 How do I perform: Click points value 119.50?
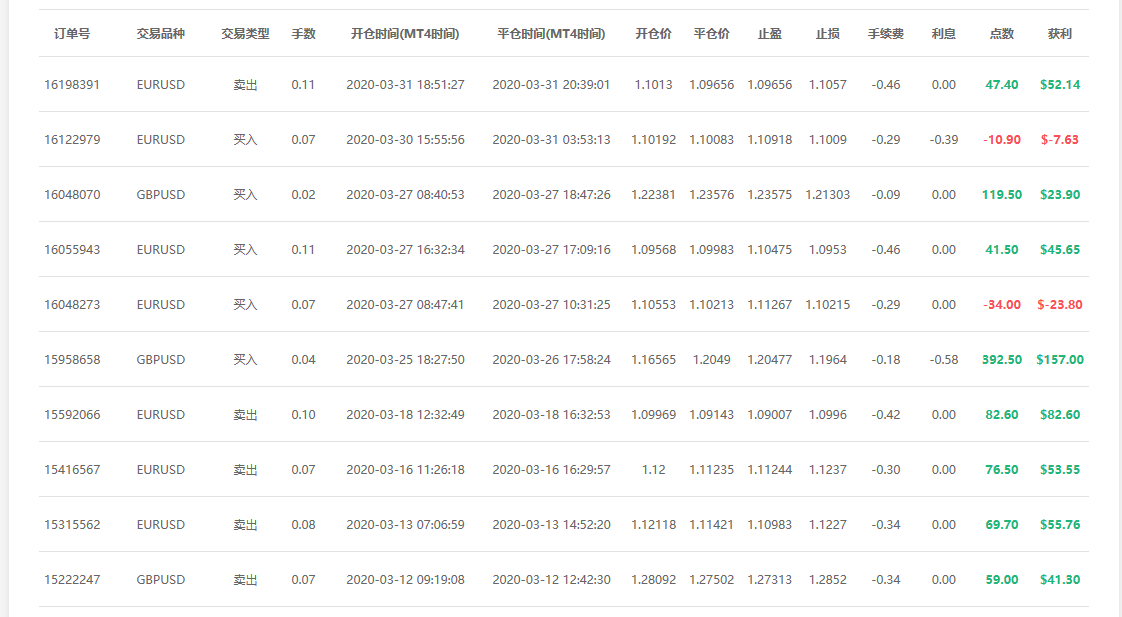tap(1001, 195)
